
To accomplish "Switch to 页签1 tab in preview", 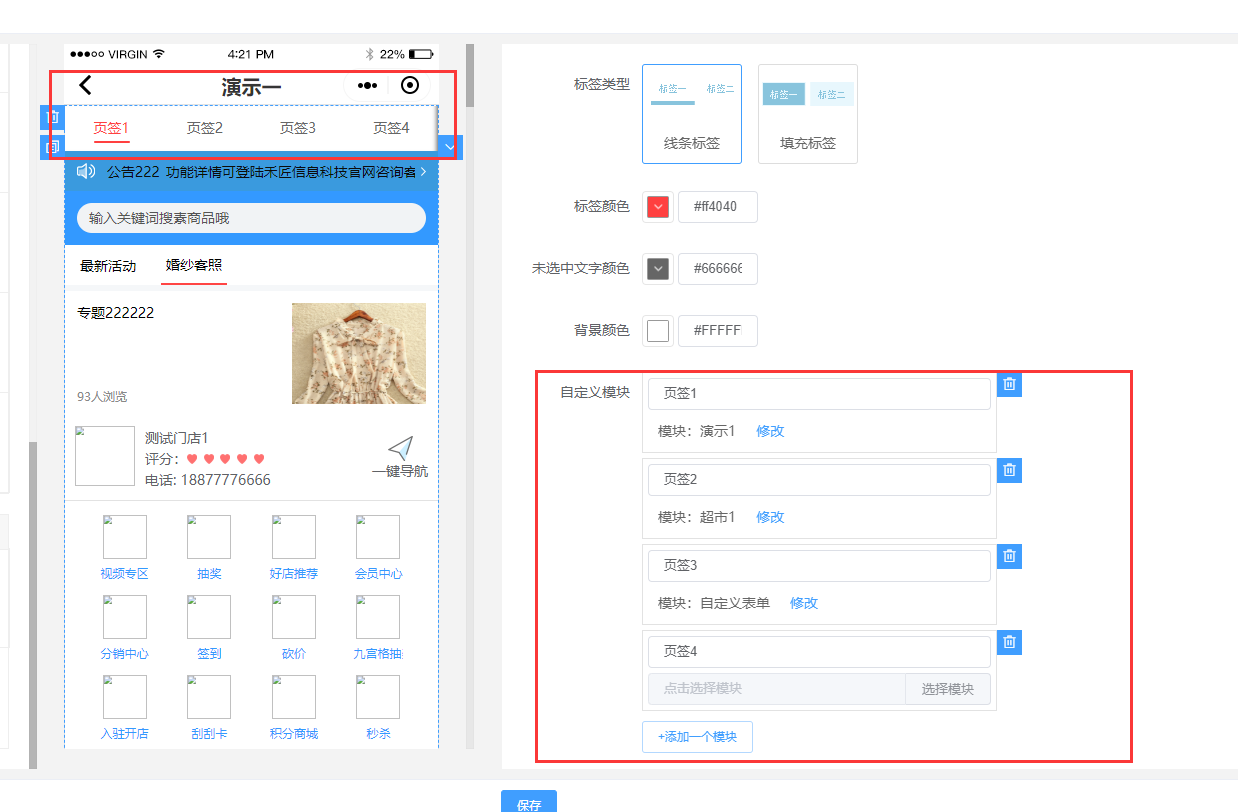I will click(111, 128).
